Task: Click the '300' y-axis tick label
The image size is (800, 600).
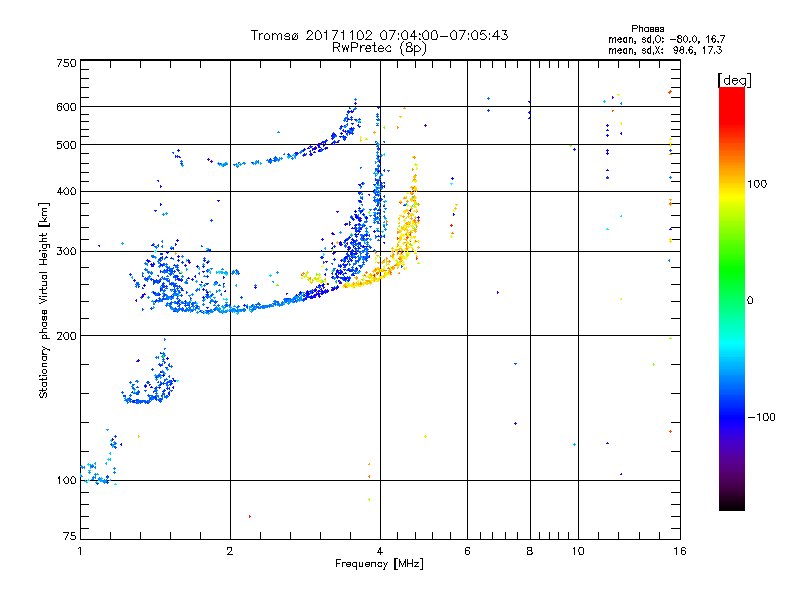Action: 66,252
